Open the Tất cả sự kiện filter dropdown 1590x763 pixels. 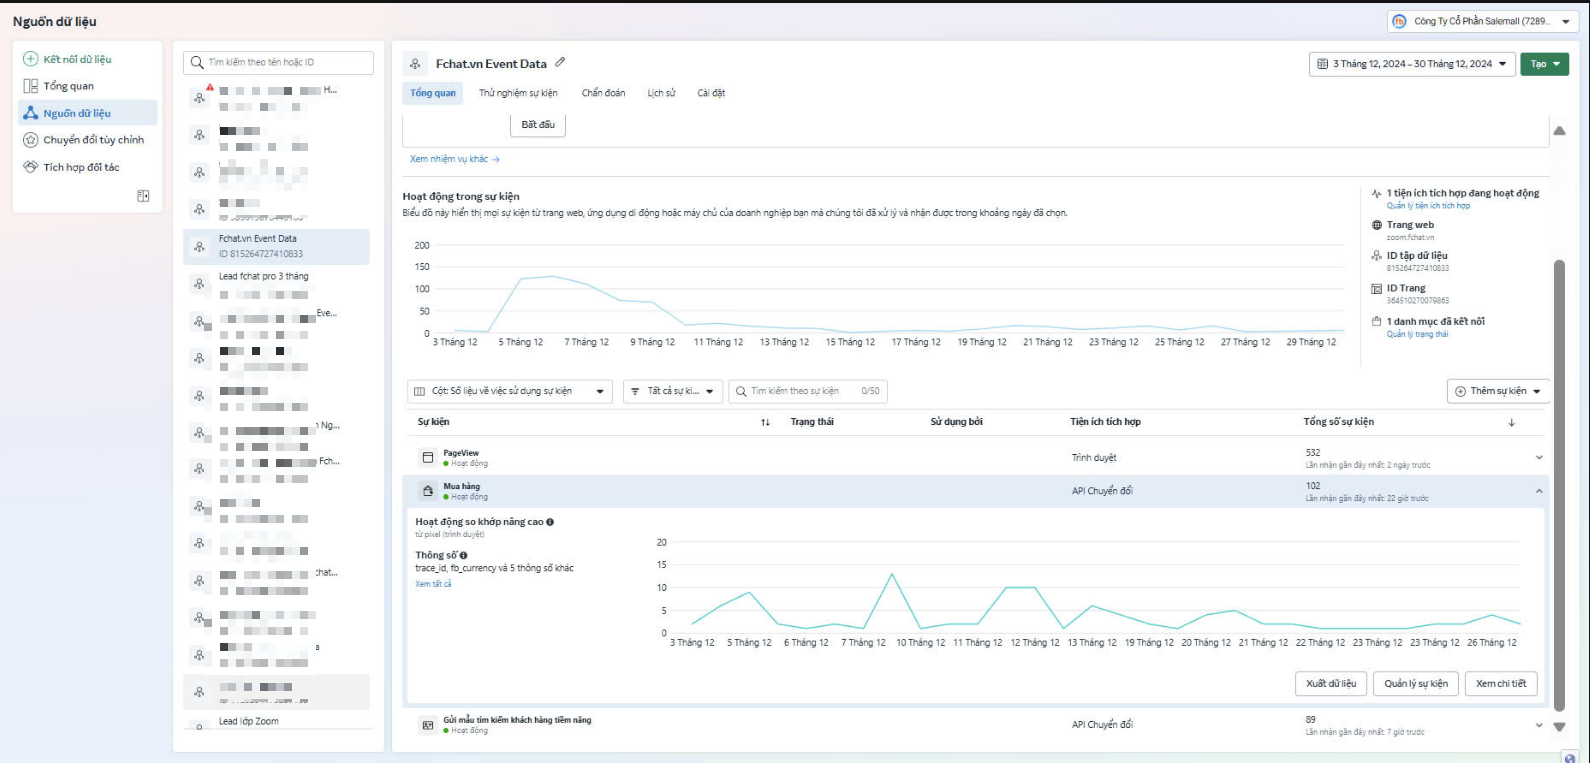[672, 391]
